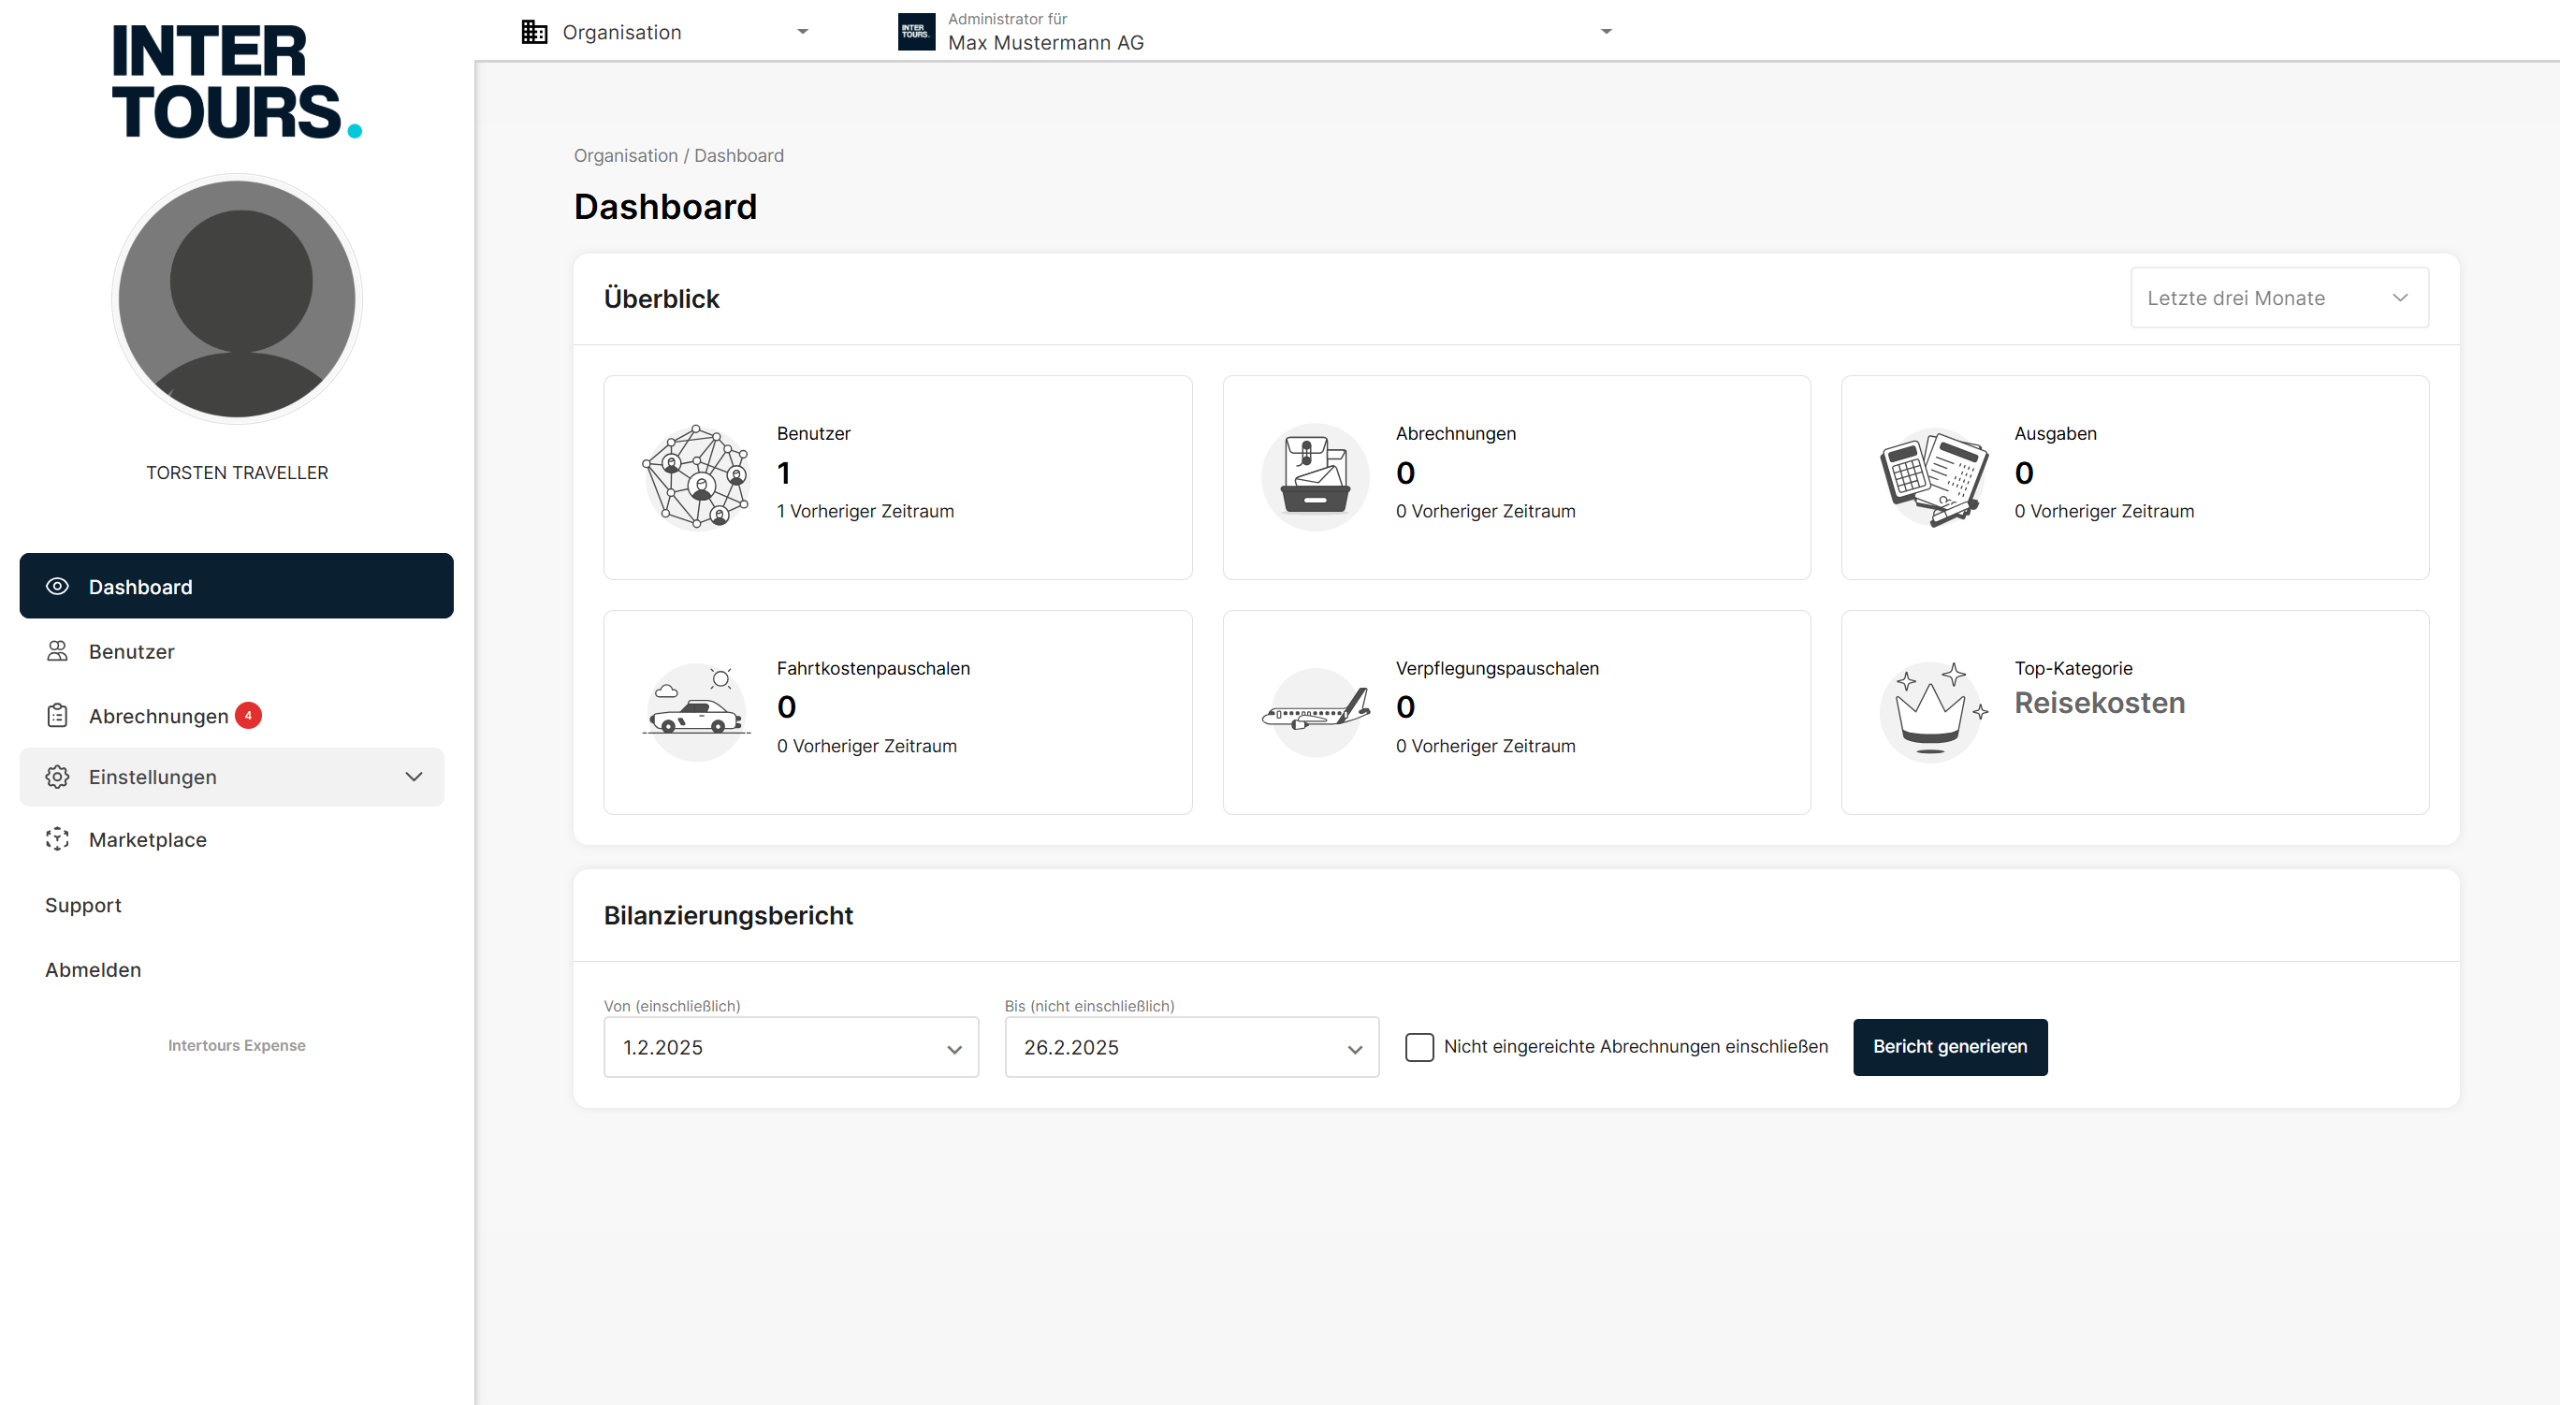The height and width of the screenshot is (1405, 2560).
Task: Click the red Abrechnungen notification badge
Action: point(248,715)
